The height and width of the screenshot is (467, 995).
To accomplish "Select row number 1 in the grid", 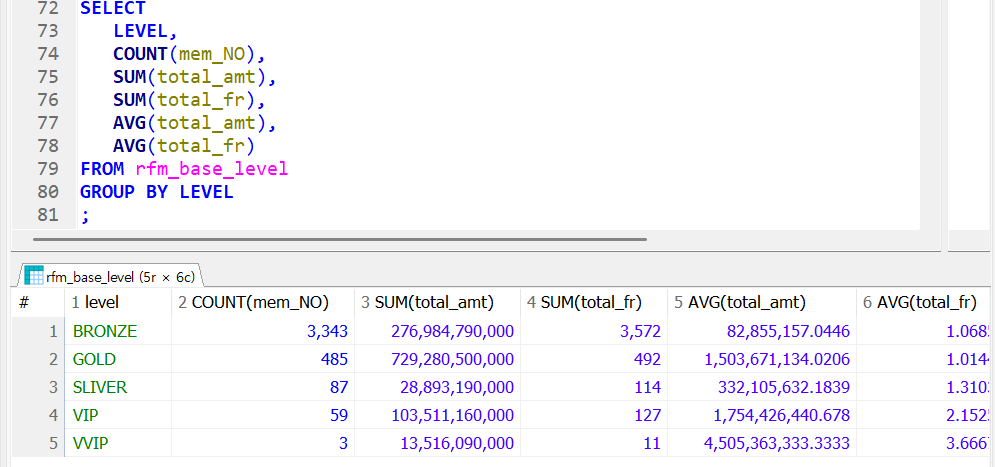I will tap(38, 331).
